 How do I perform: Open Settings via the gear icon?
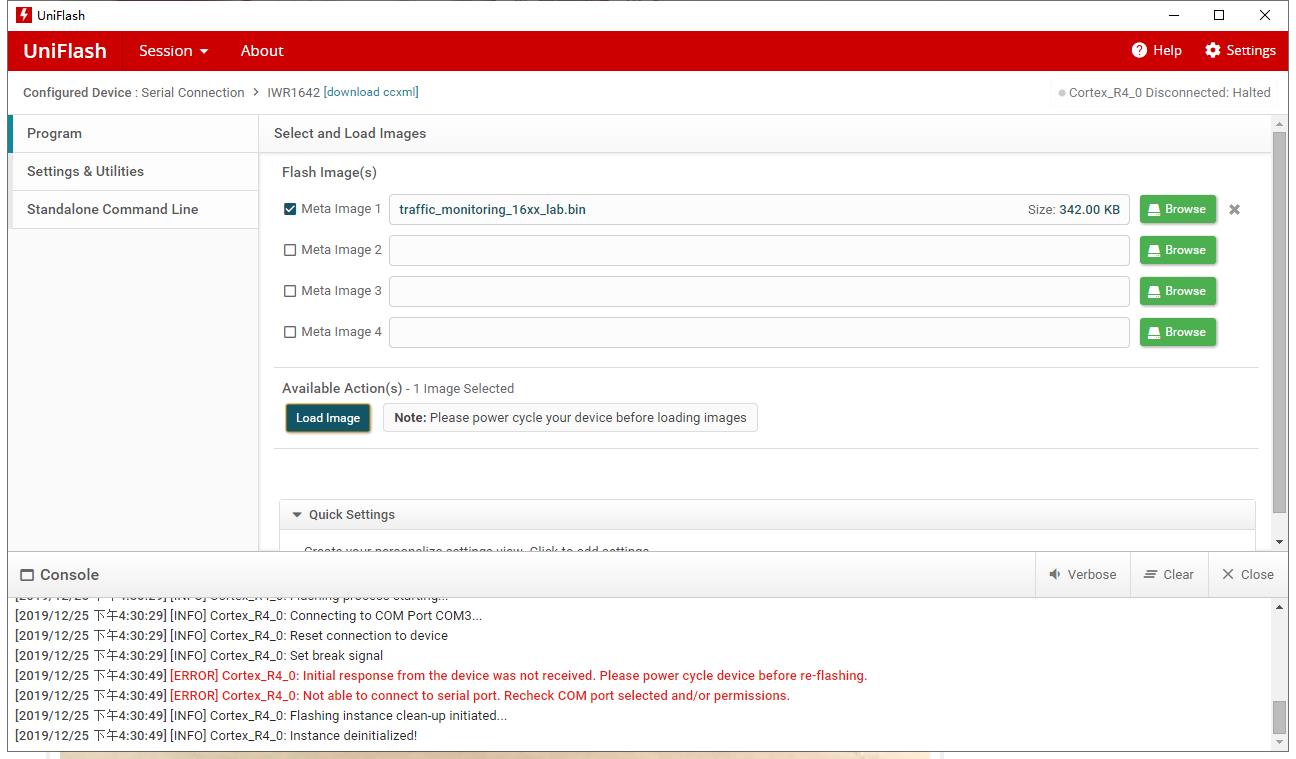1213,50
